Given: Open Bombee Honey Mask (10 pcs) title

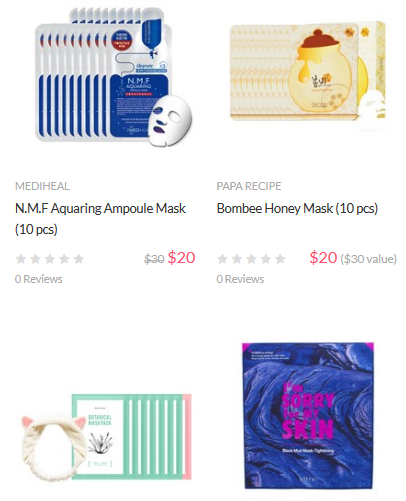Looking at the screenshot, I should [297, 209].
